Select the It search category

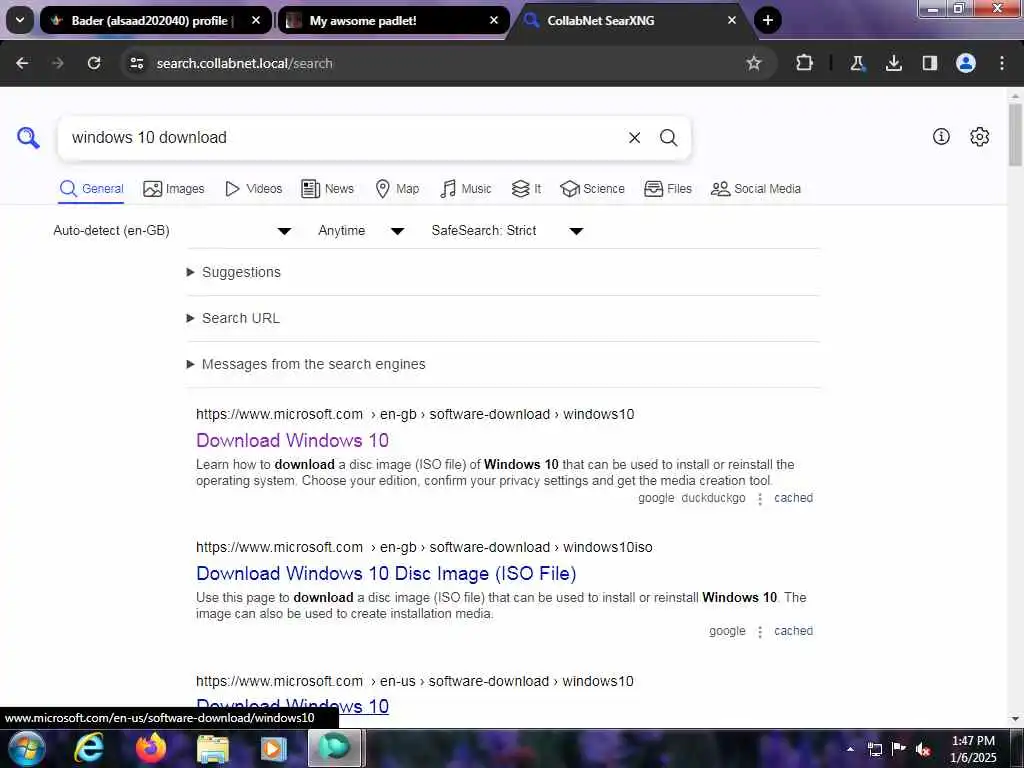(526, 189)
